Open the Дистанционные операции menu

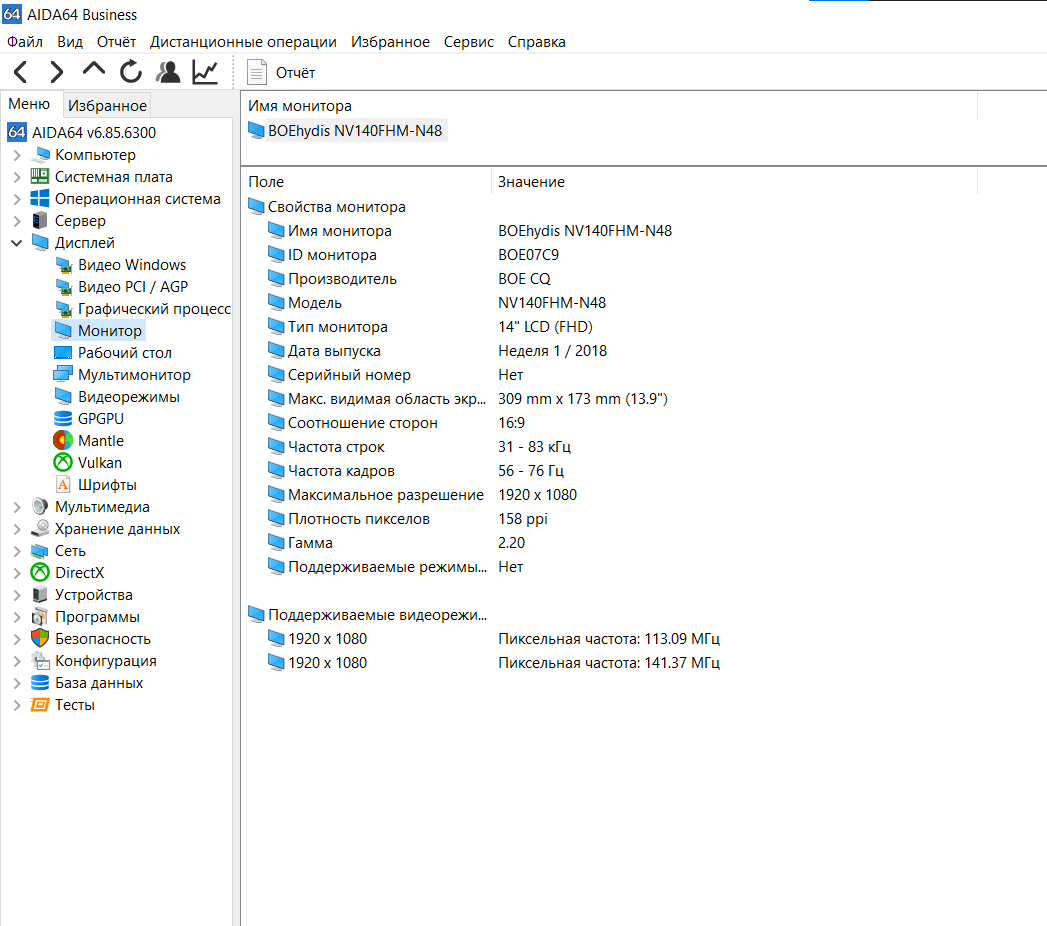coord(243,42)
